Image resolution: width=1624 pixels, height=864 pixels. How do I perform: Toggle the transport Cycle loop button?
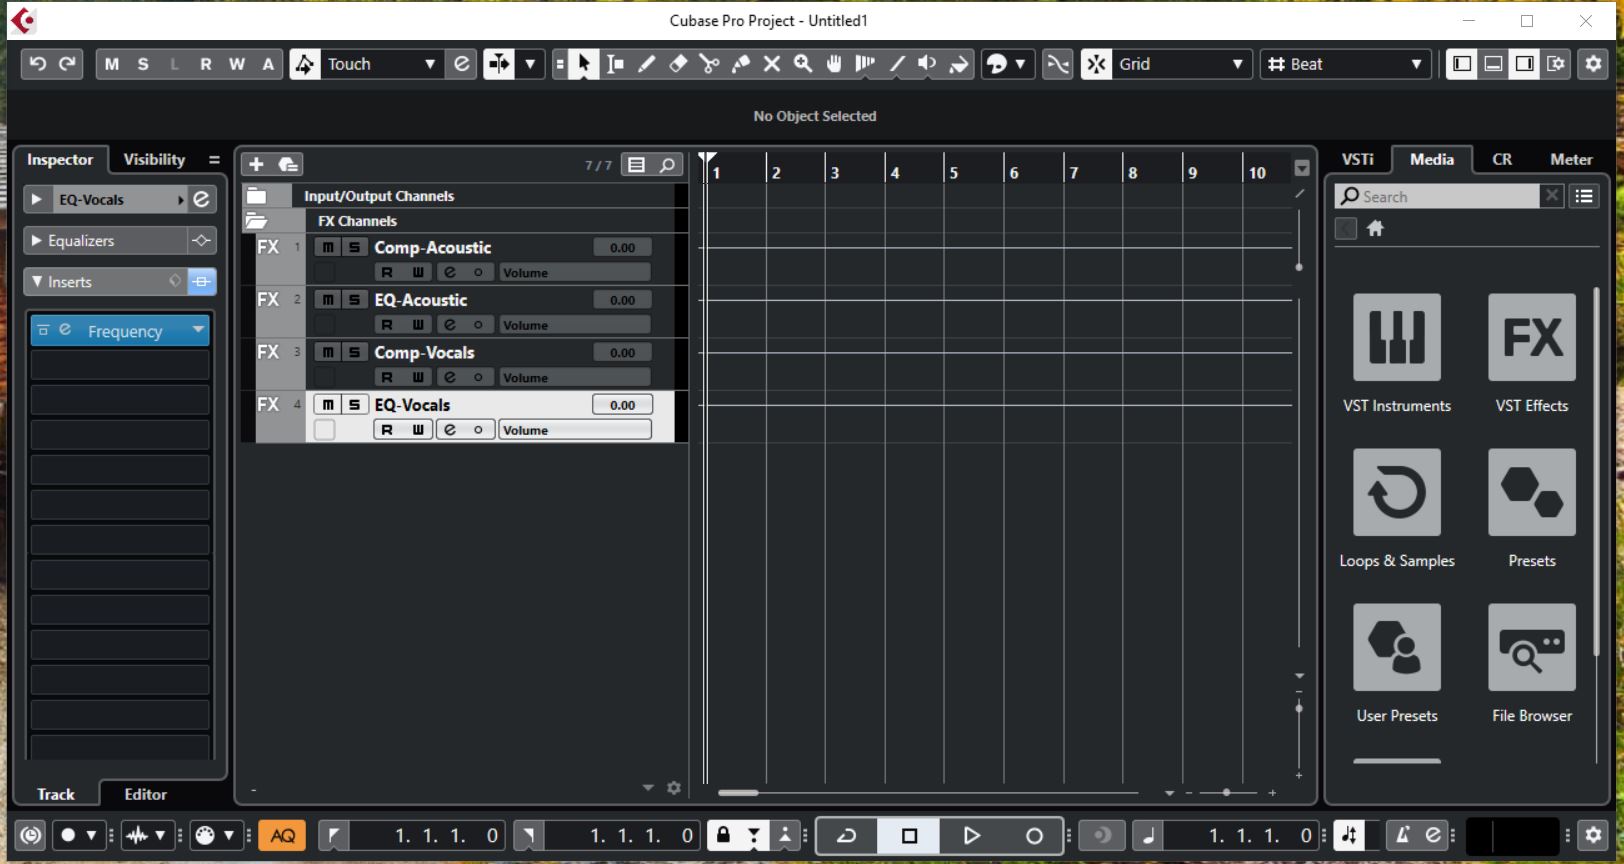pyautogui.click(x=847, y=835)
